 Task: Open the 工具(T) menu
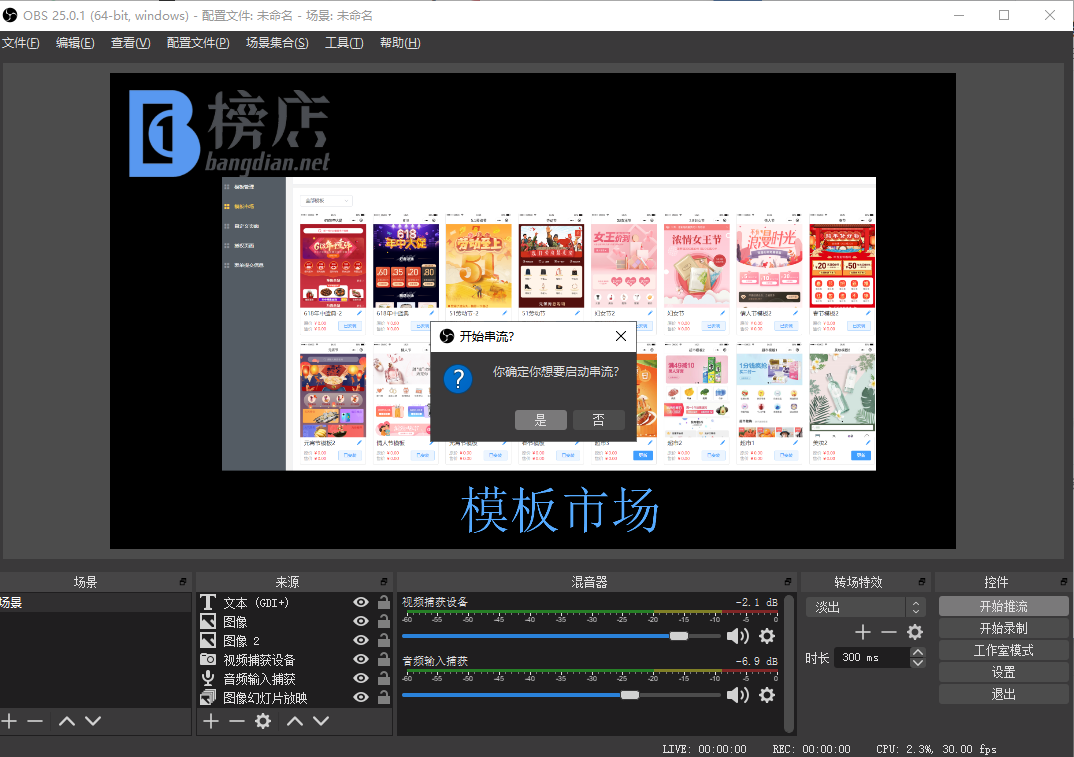point(343,43)
